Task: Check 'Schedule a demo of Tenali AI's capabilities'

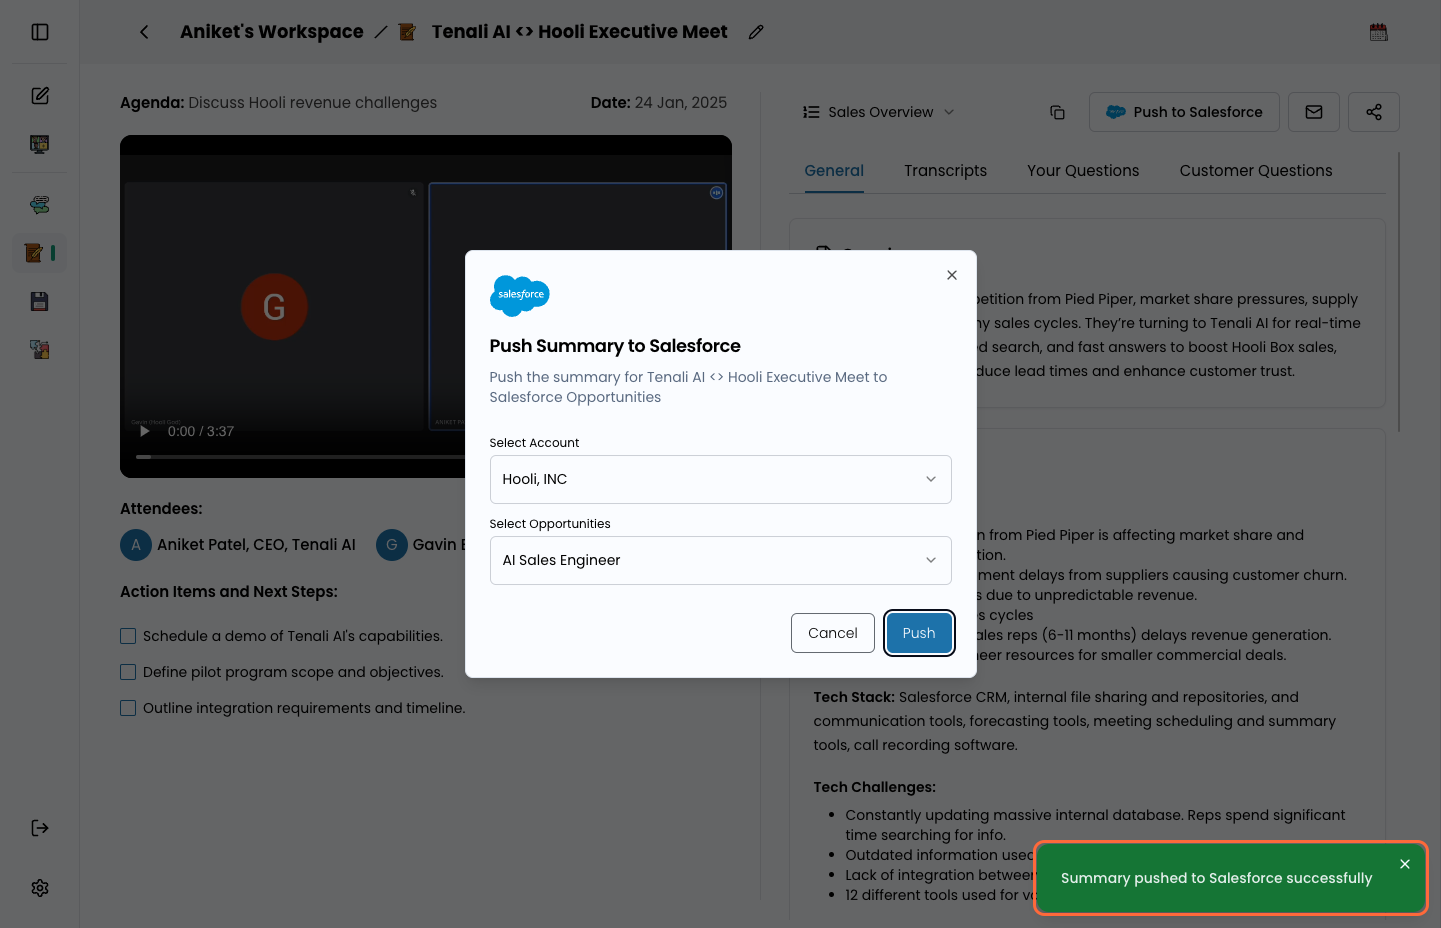Action: tap(128, 636)
